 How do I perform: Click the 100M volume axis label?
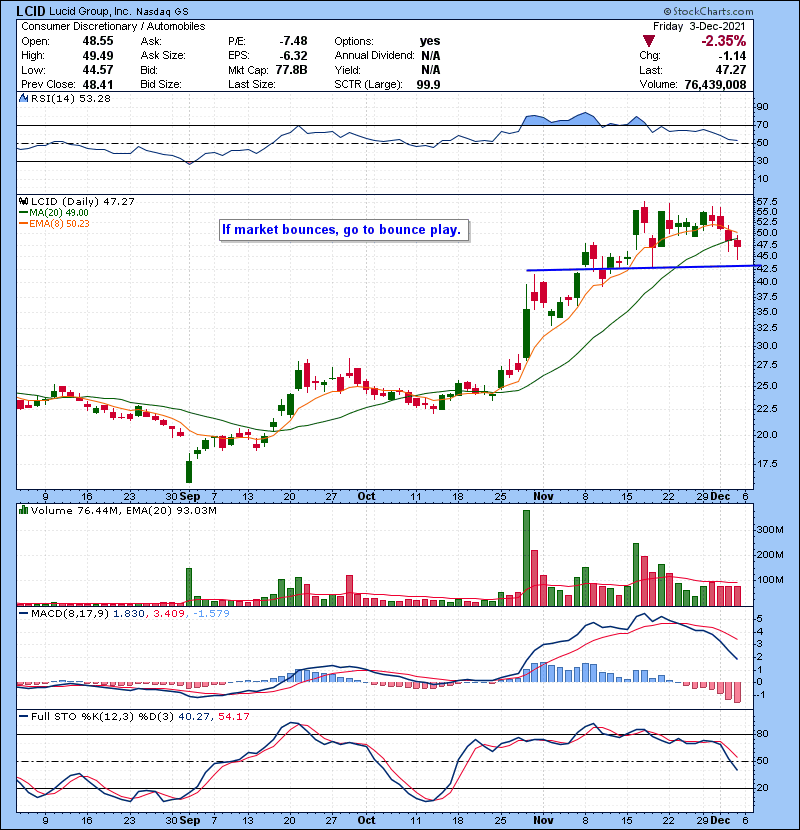(x=770, y=580)
